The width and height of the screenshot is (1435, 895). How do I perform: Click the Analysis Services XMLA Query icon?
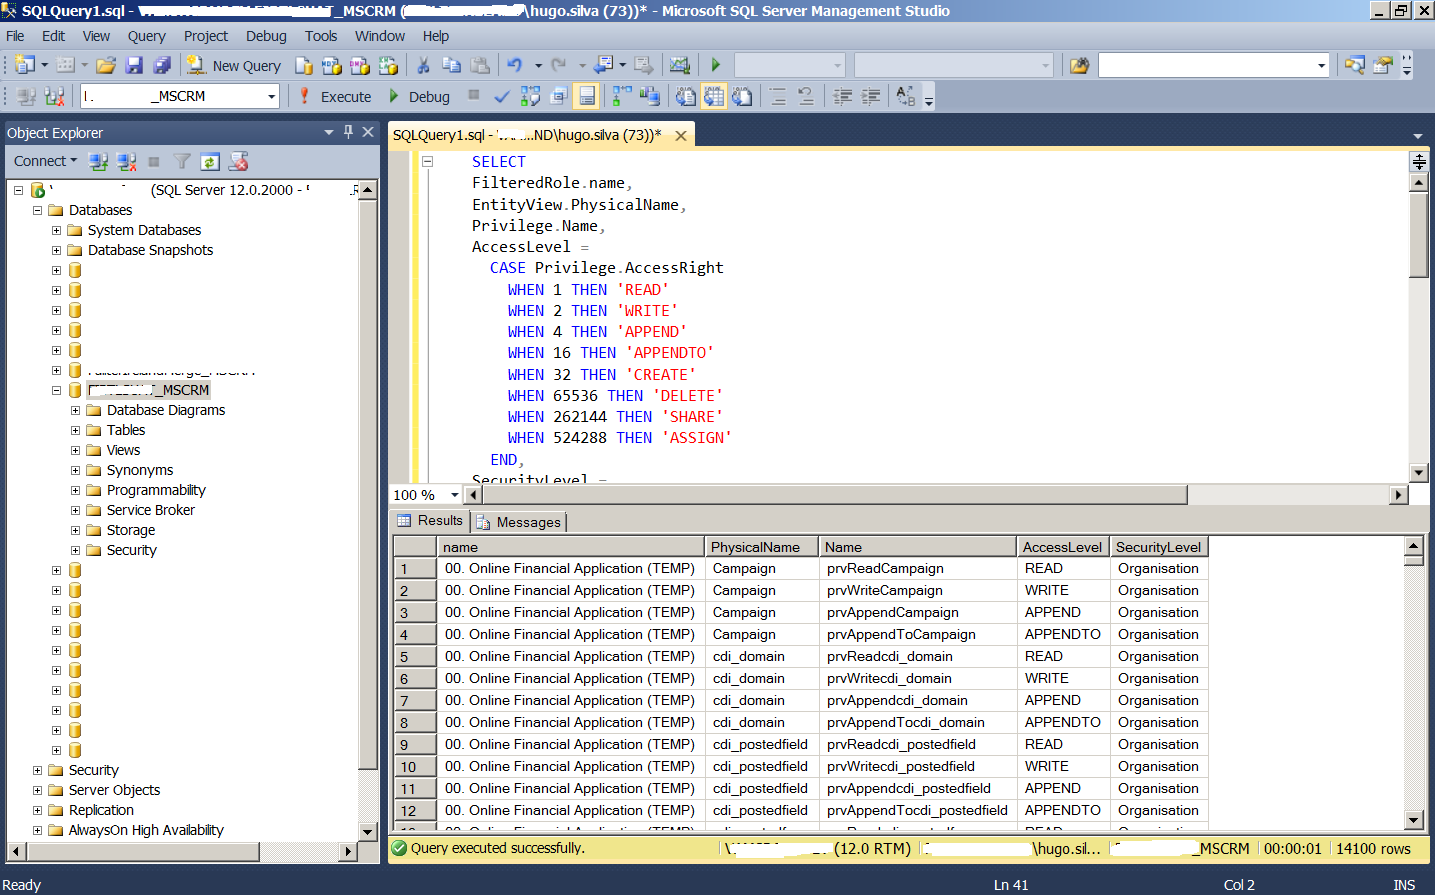tap(388, 65)
